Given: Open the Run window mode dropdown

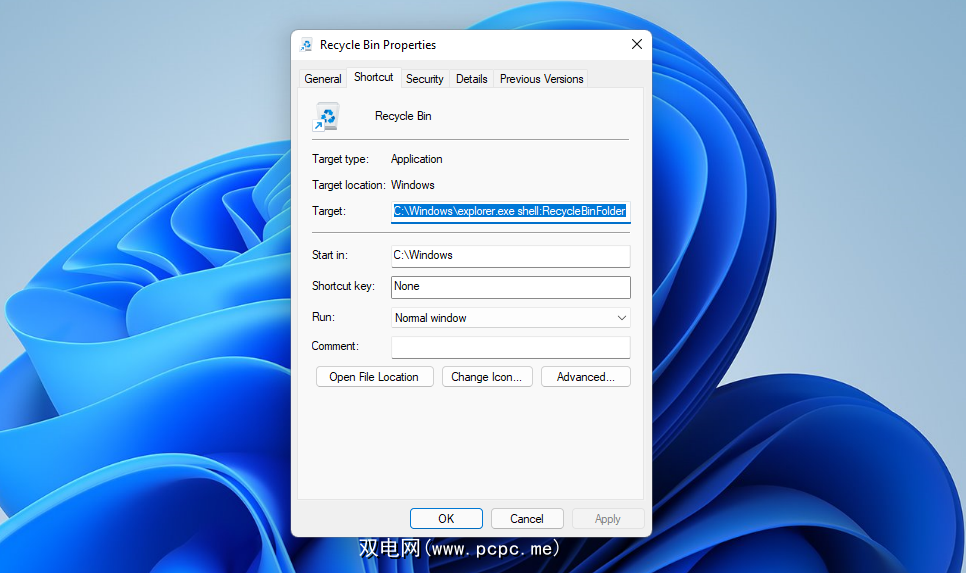Looking at the screenshot, I should (511, 318).
